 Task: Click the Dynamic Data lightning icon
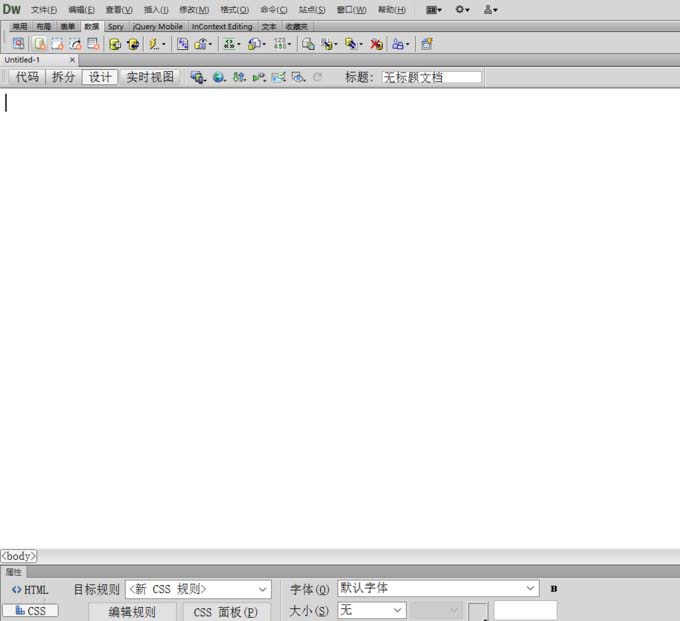[157, 44]
